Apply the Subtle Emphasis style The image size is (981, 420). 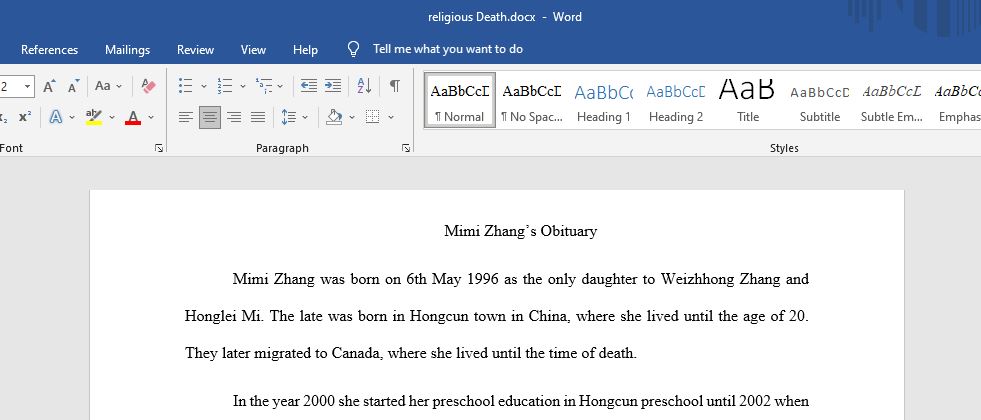tap(892, 100)
